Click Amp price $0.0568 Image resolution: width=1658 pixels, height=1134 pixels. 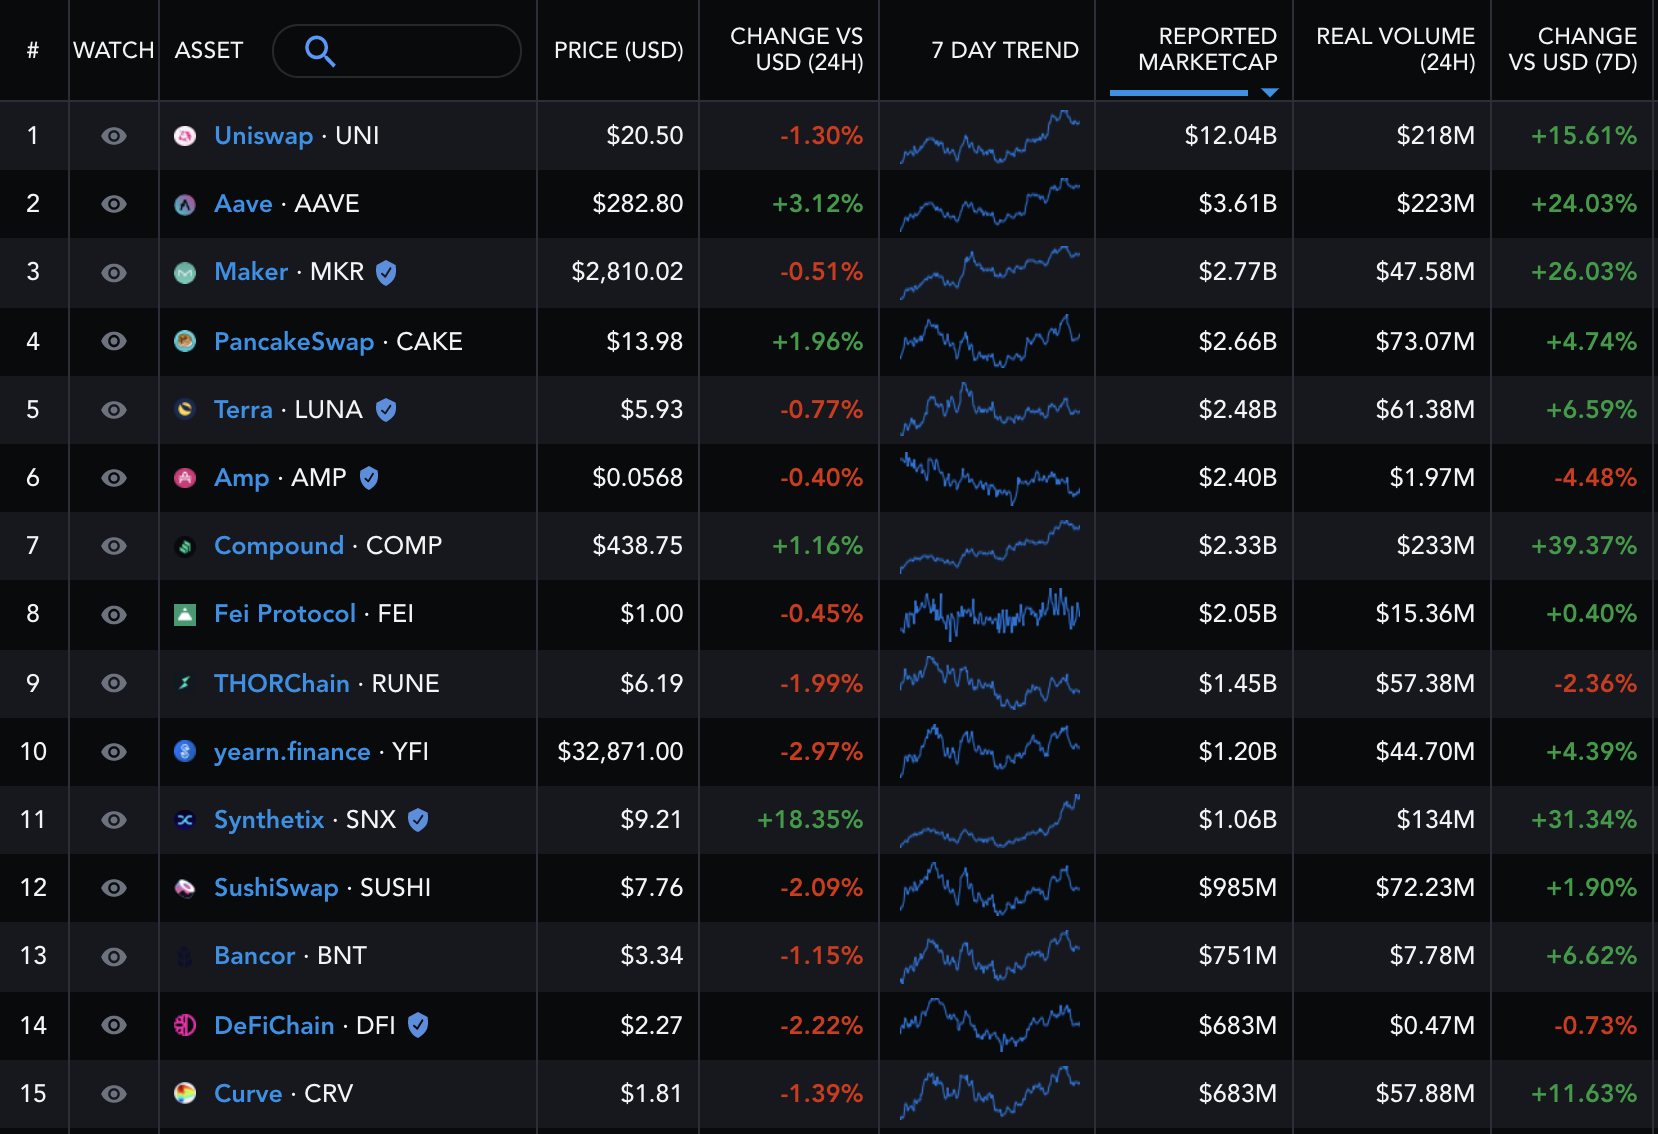coord(638,478)
